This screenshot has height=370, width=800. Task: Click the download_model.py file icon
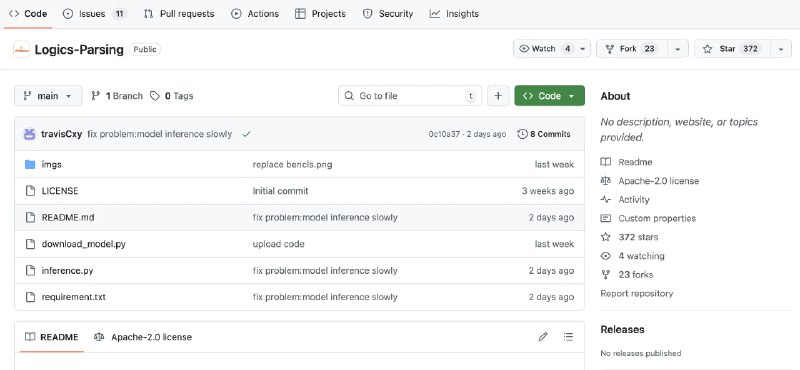[x=30, y=244]
